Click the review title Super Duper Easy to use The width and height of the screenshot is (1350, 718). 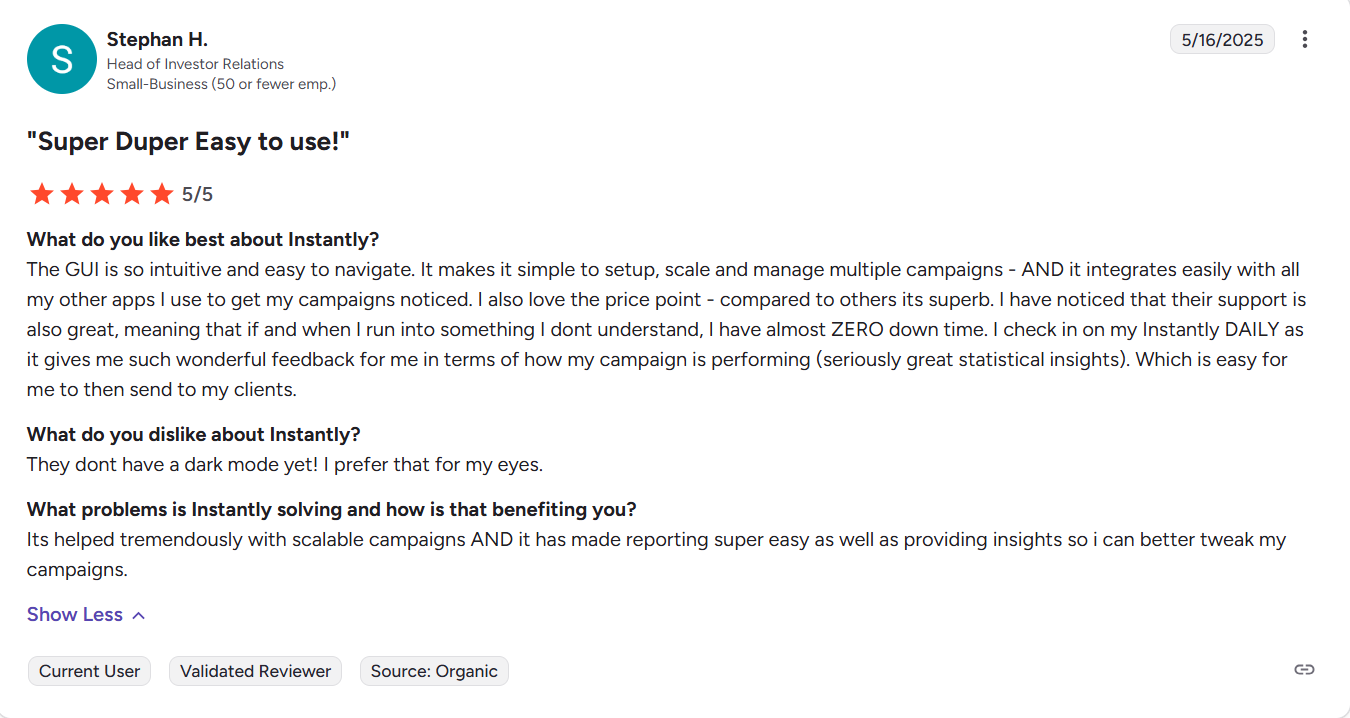(x=189, y=141)
